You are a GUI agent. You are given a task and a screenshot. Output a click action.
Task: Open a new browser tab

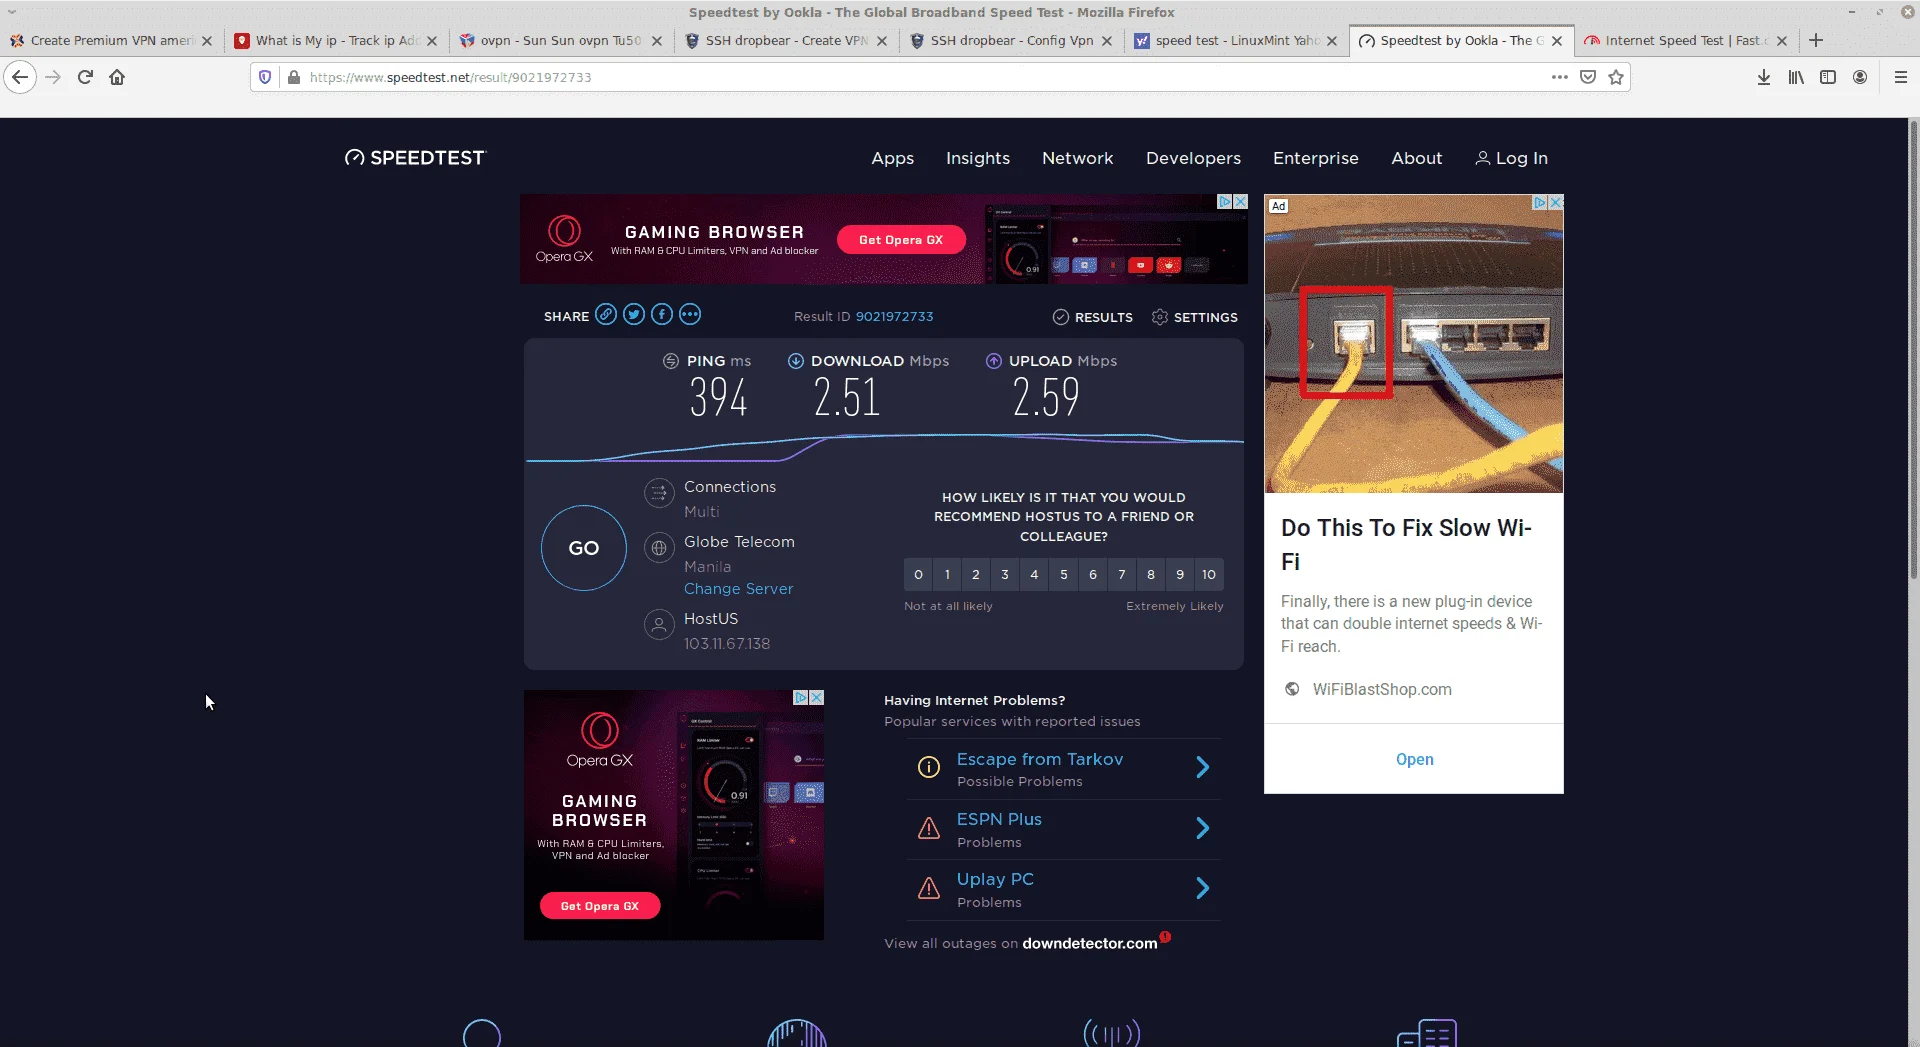pyautogui.click(x=1816, y=40)
